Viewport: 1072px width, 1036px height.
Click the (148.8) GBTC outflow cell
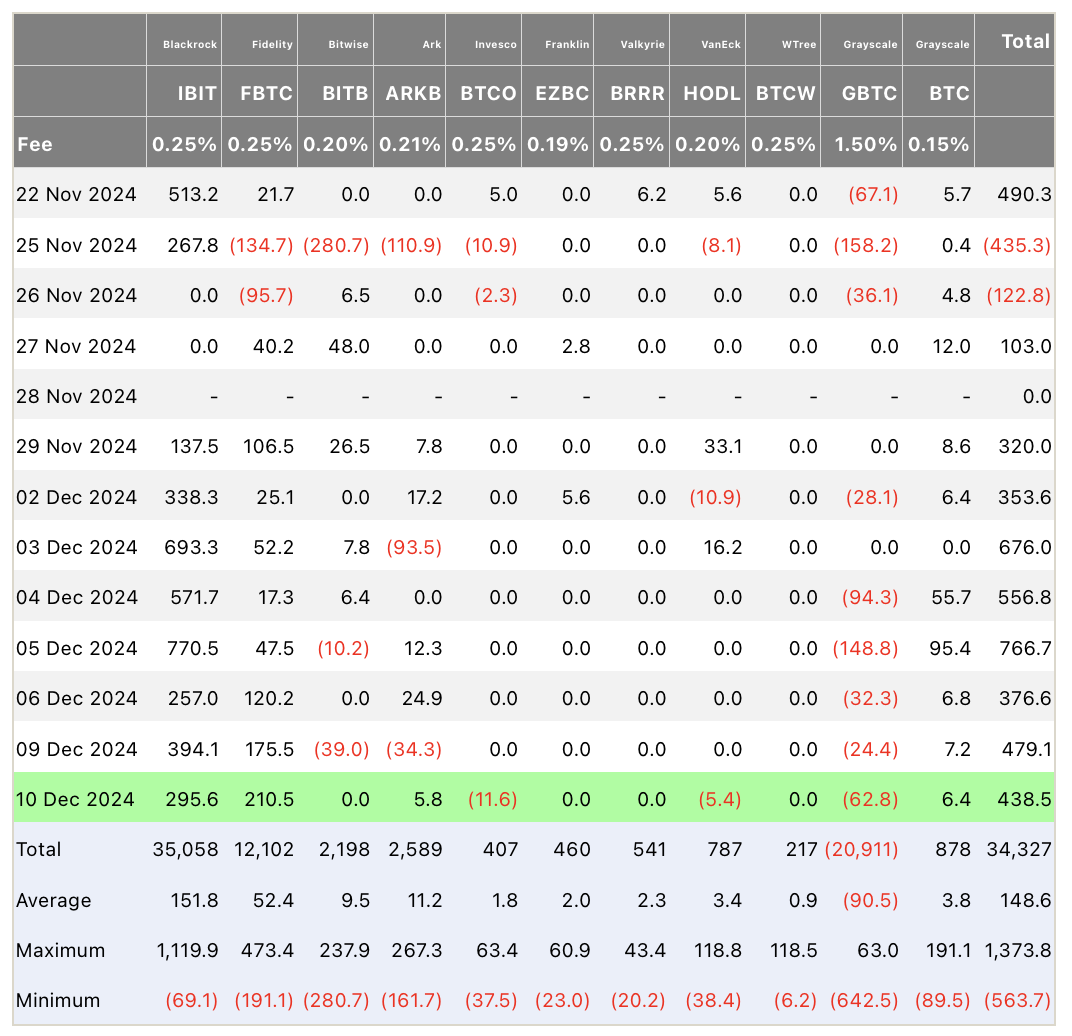[x=865, y=648]
